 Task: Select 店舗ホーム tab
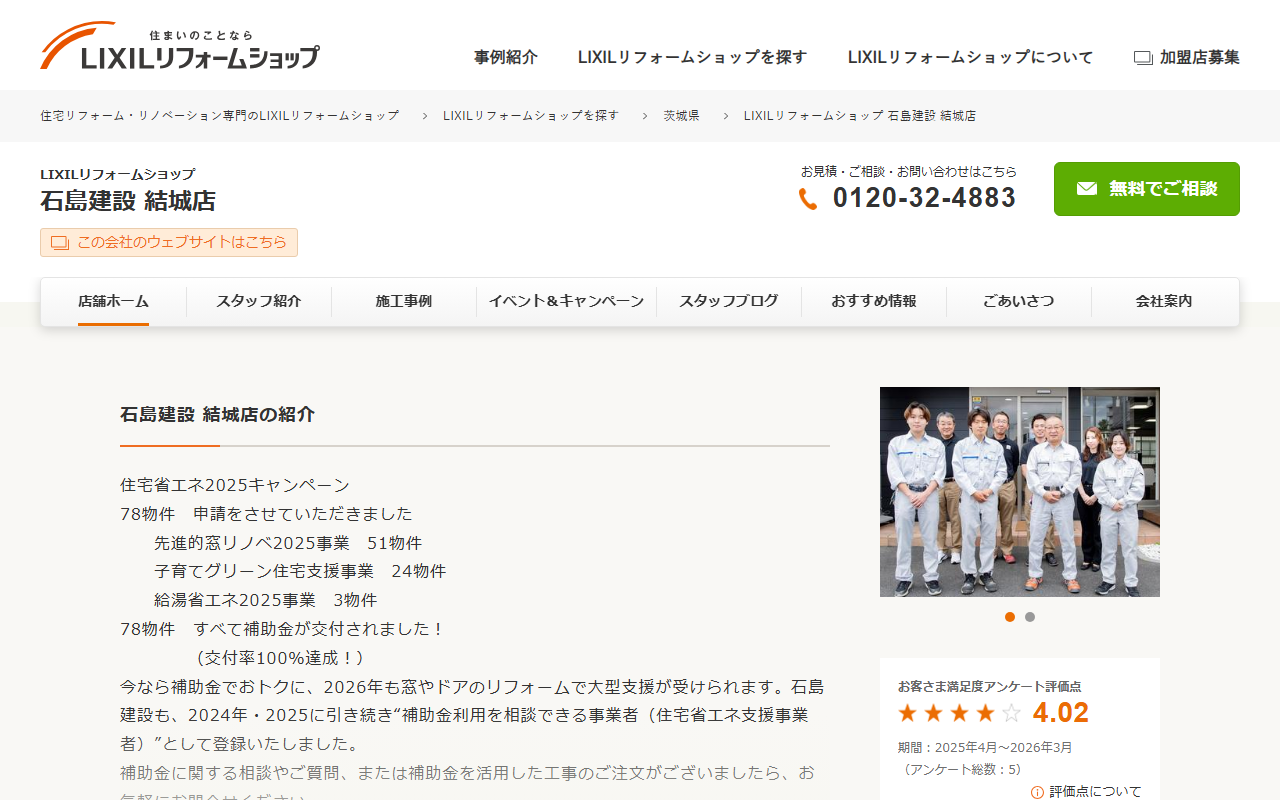pos(114,301)
